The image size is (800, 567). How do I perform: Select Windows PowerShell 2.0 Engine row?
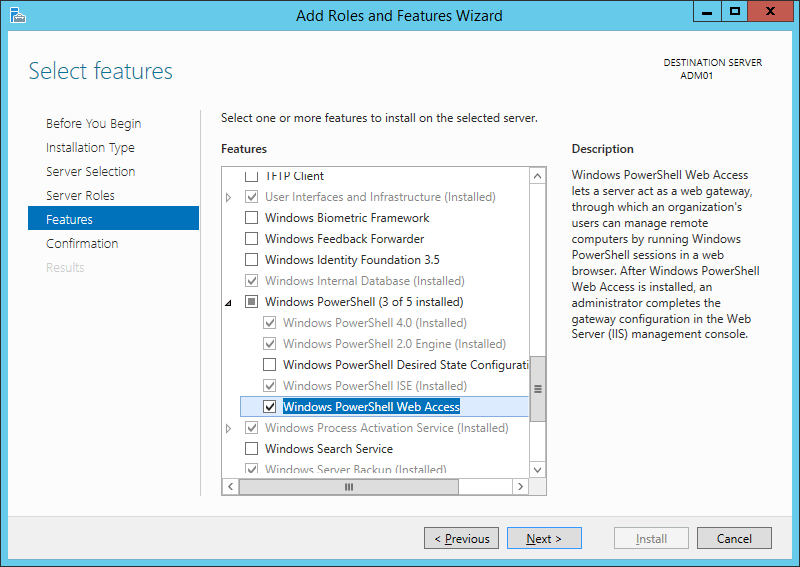394,344
